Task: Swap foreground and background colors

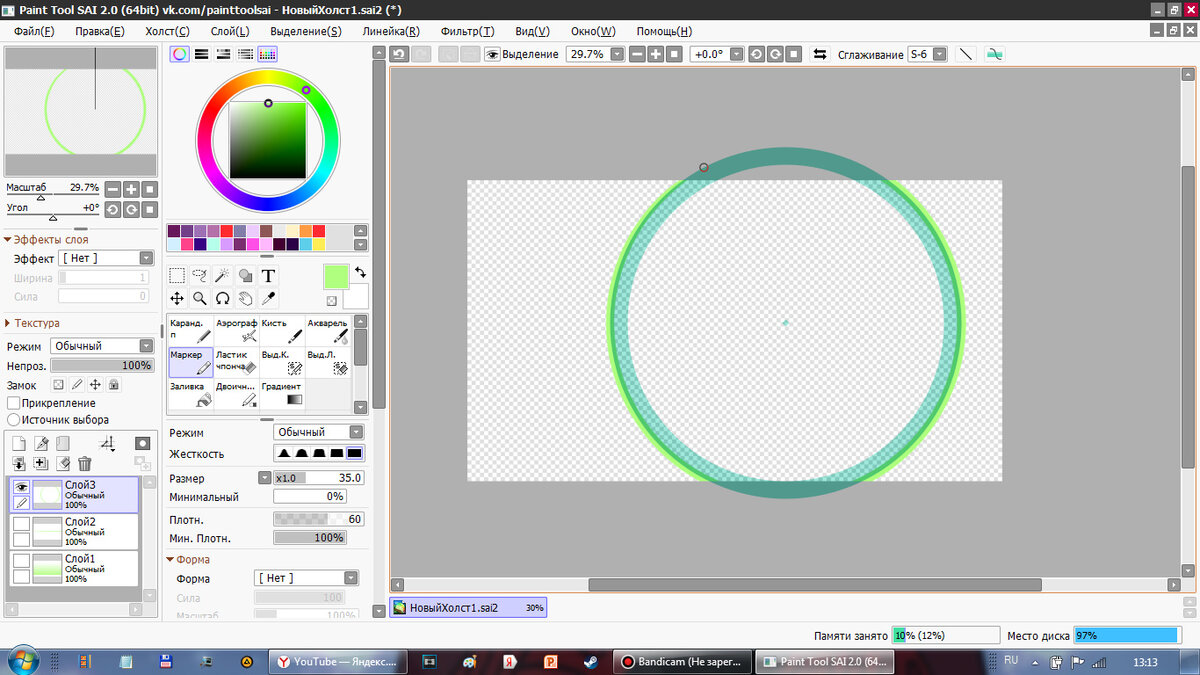Action: [360, 272]
